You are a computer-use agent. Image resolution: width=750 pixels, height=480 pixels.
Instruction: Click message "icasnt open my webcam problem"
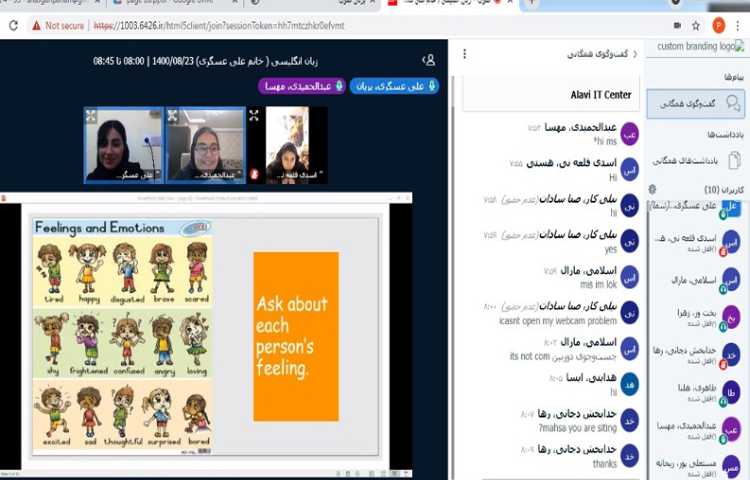(558, 321)
